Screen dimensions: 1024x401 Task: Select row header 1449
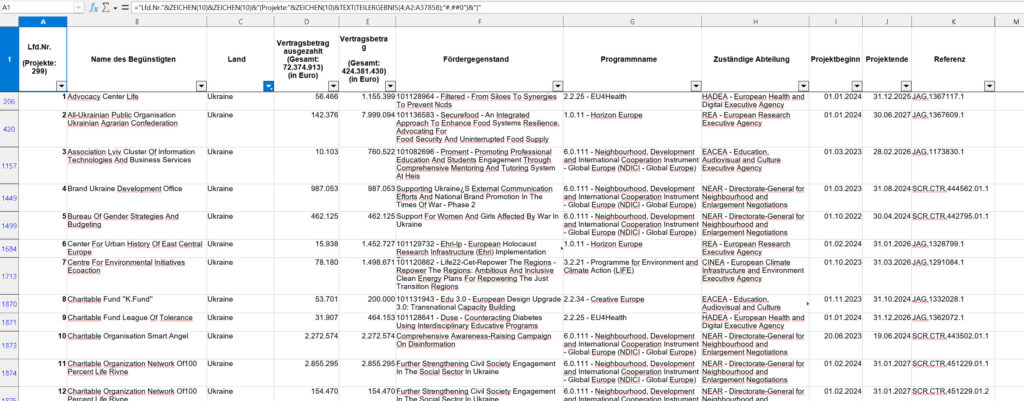pos(9,199)
